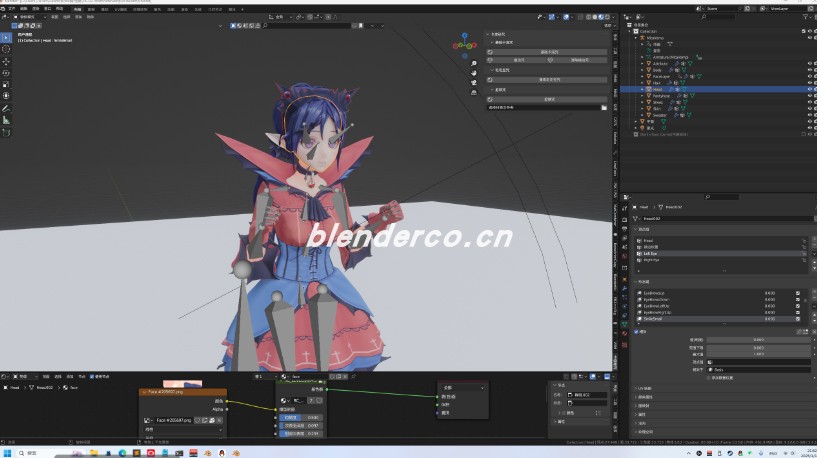817x458 pixels.
Task: Open the Modifiers wrench properties tab
Action: tap(624, 288)
